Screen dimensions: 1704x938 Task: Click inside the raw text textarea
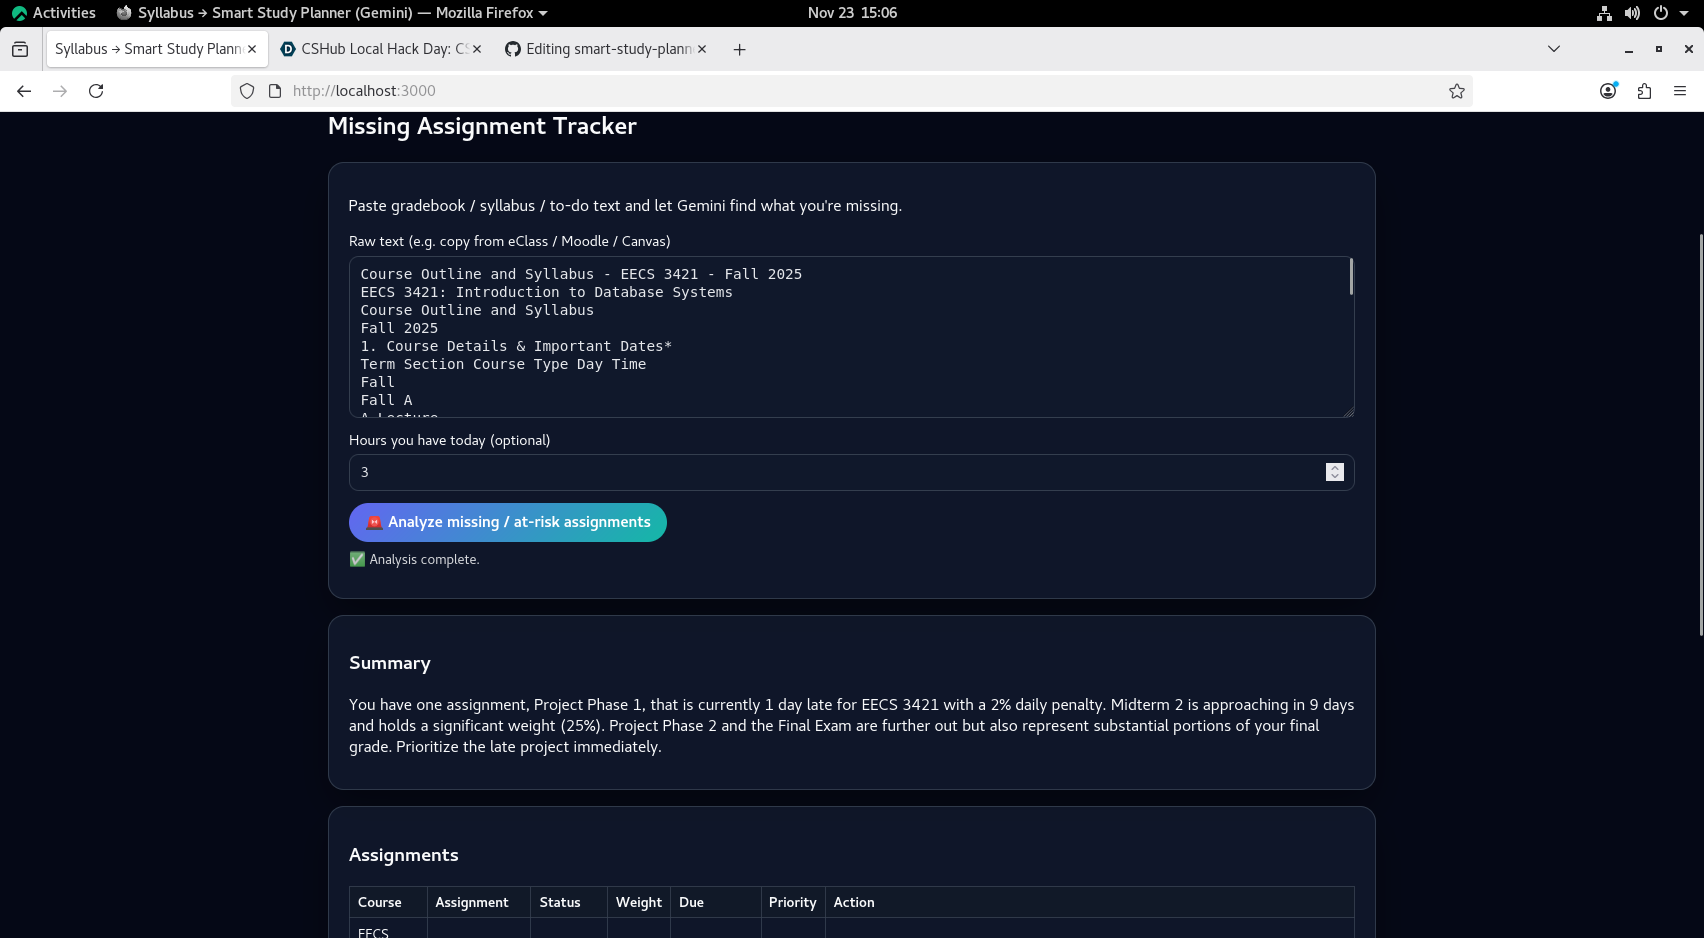[x=851, y=337]
